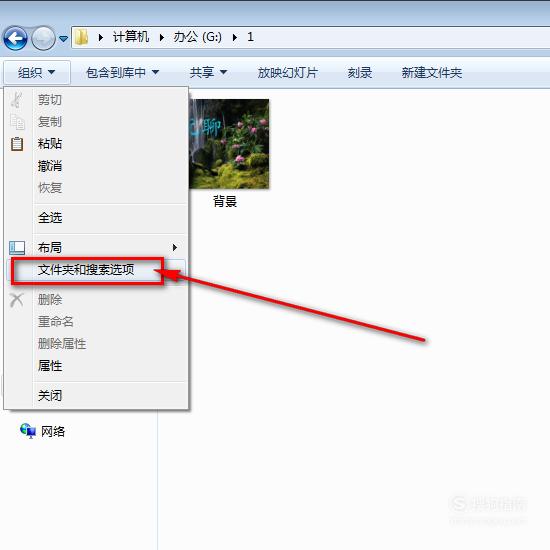Click the Back navigation arrow button
Screen dimensions: 550x550
[x=15, y=38]
